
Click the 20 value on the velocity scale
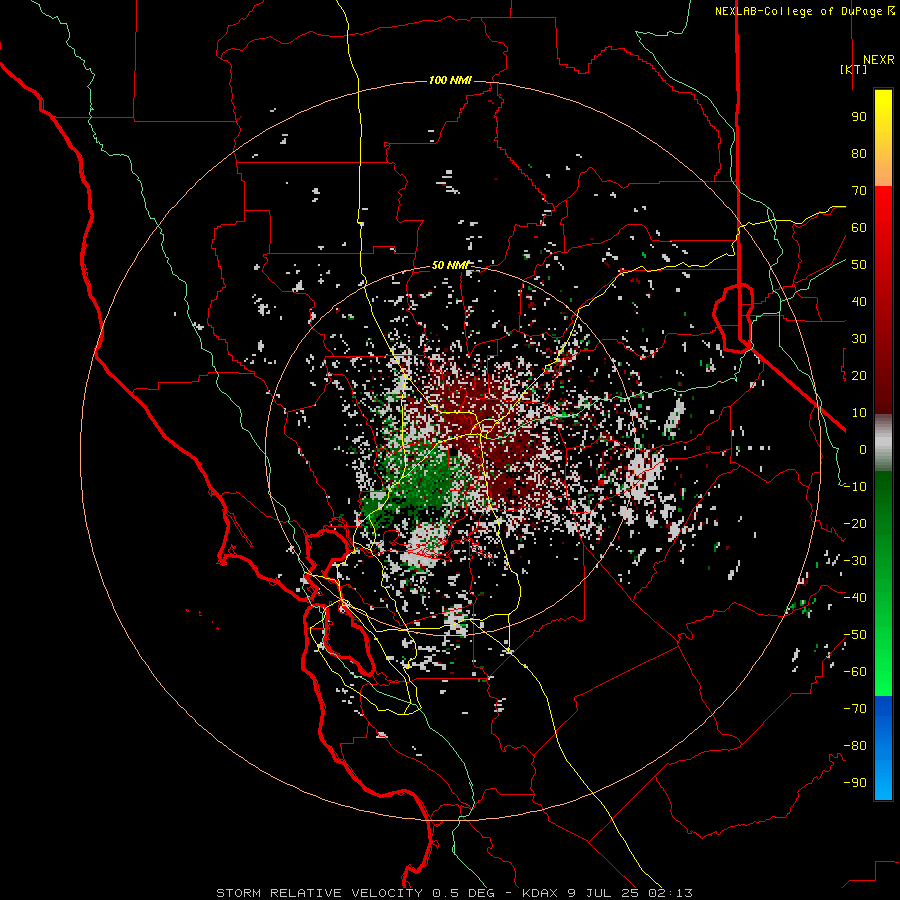pyautogui.click(x=859, y=375)
